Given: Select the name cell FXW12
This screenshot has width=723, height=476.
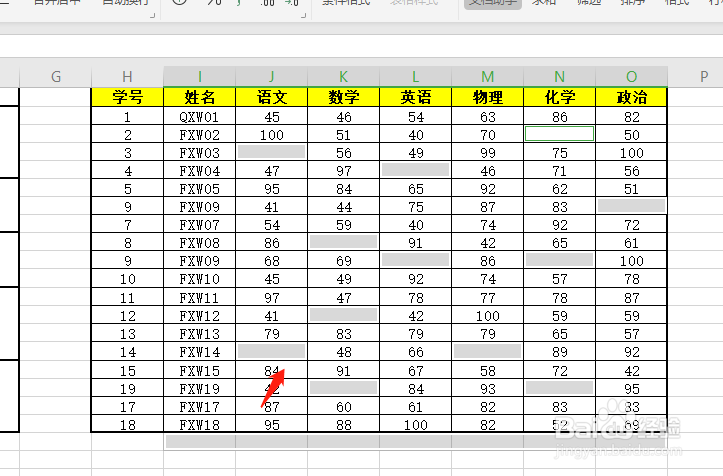Looking at the screenshot, I should [x=200, y=315].
